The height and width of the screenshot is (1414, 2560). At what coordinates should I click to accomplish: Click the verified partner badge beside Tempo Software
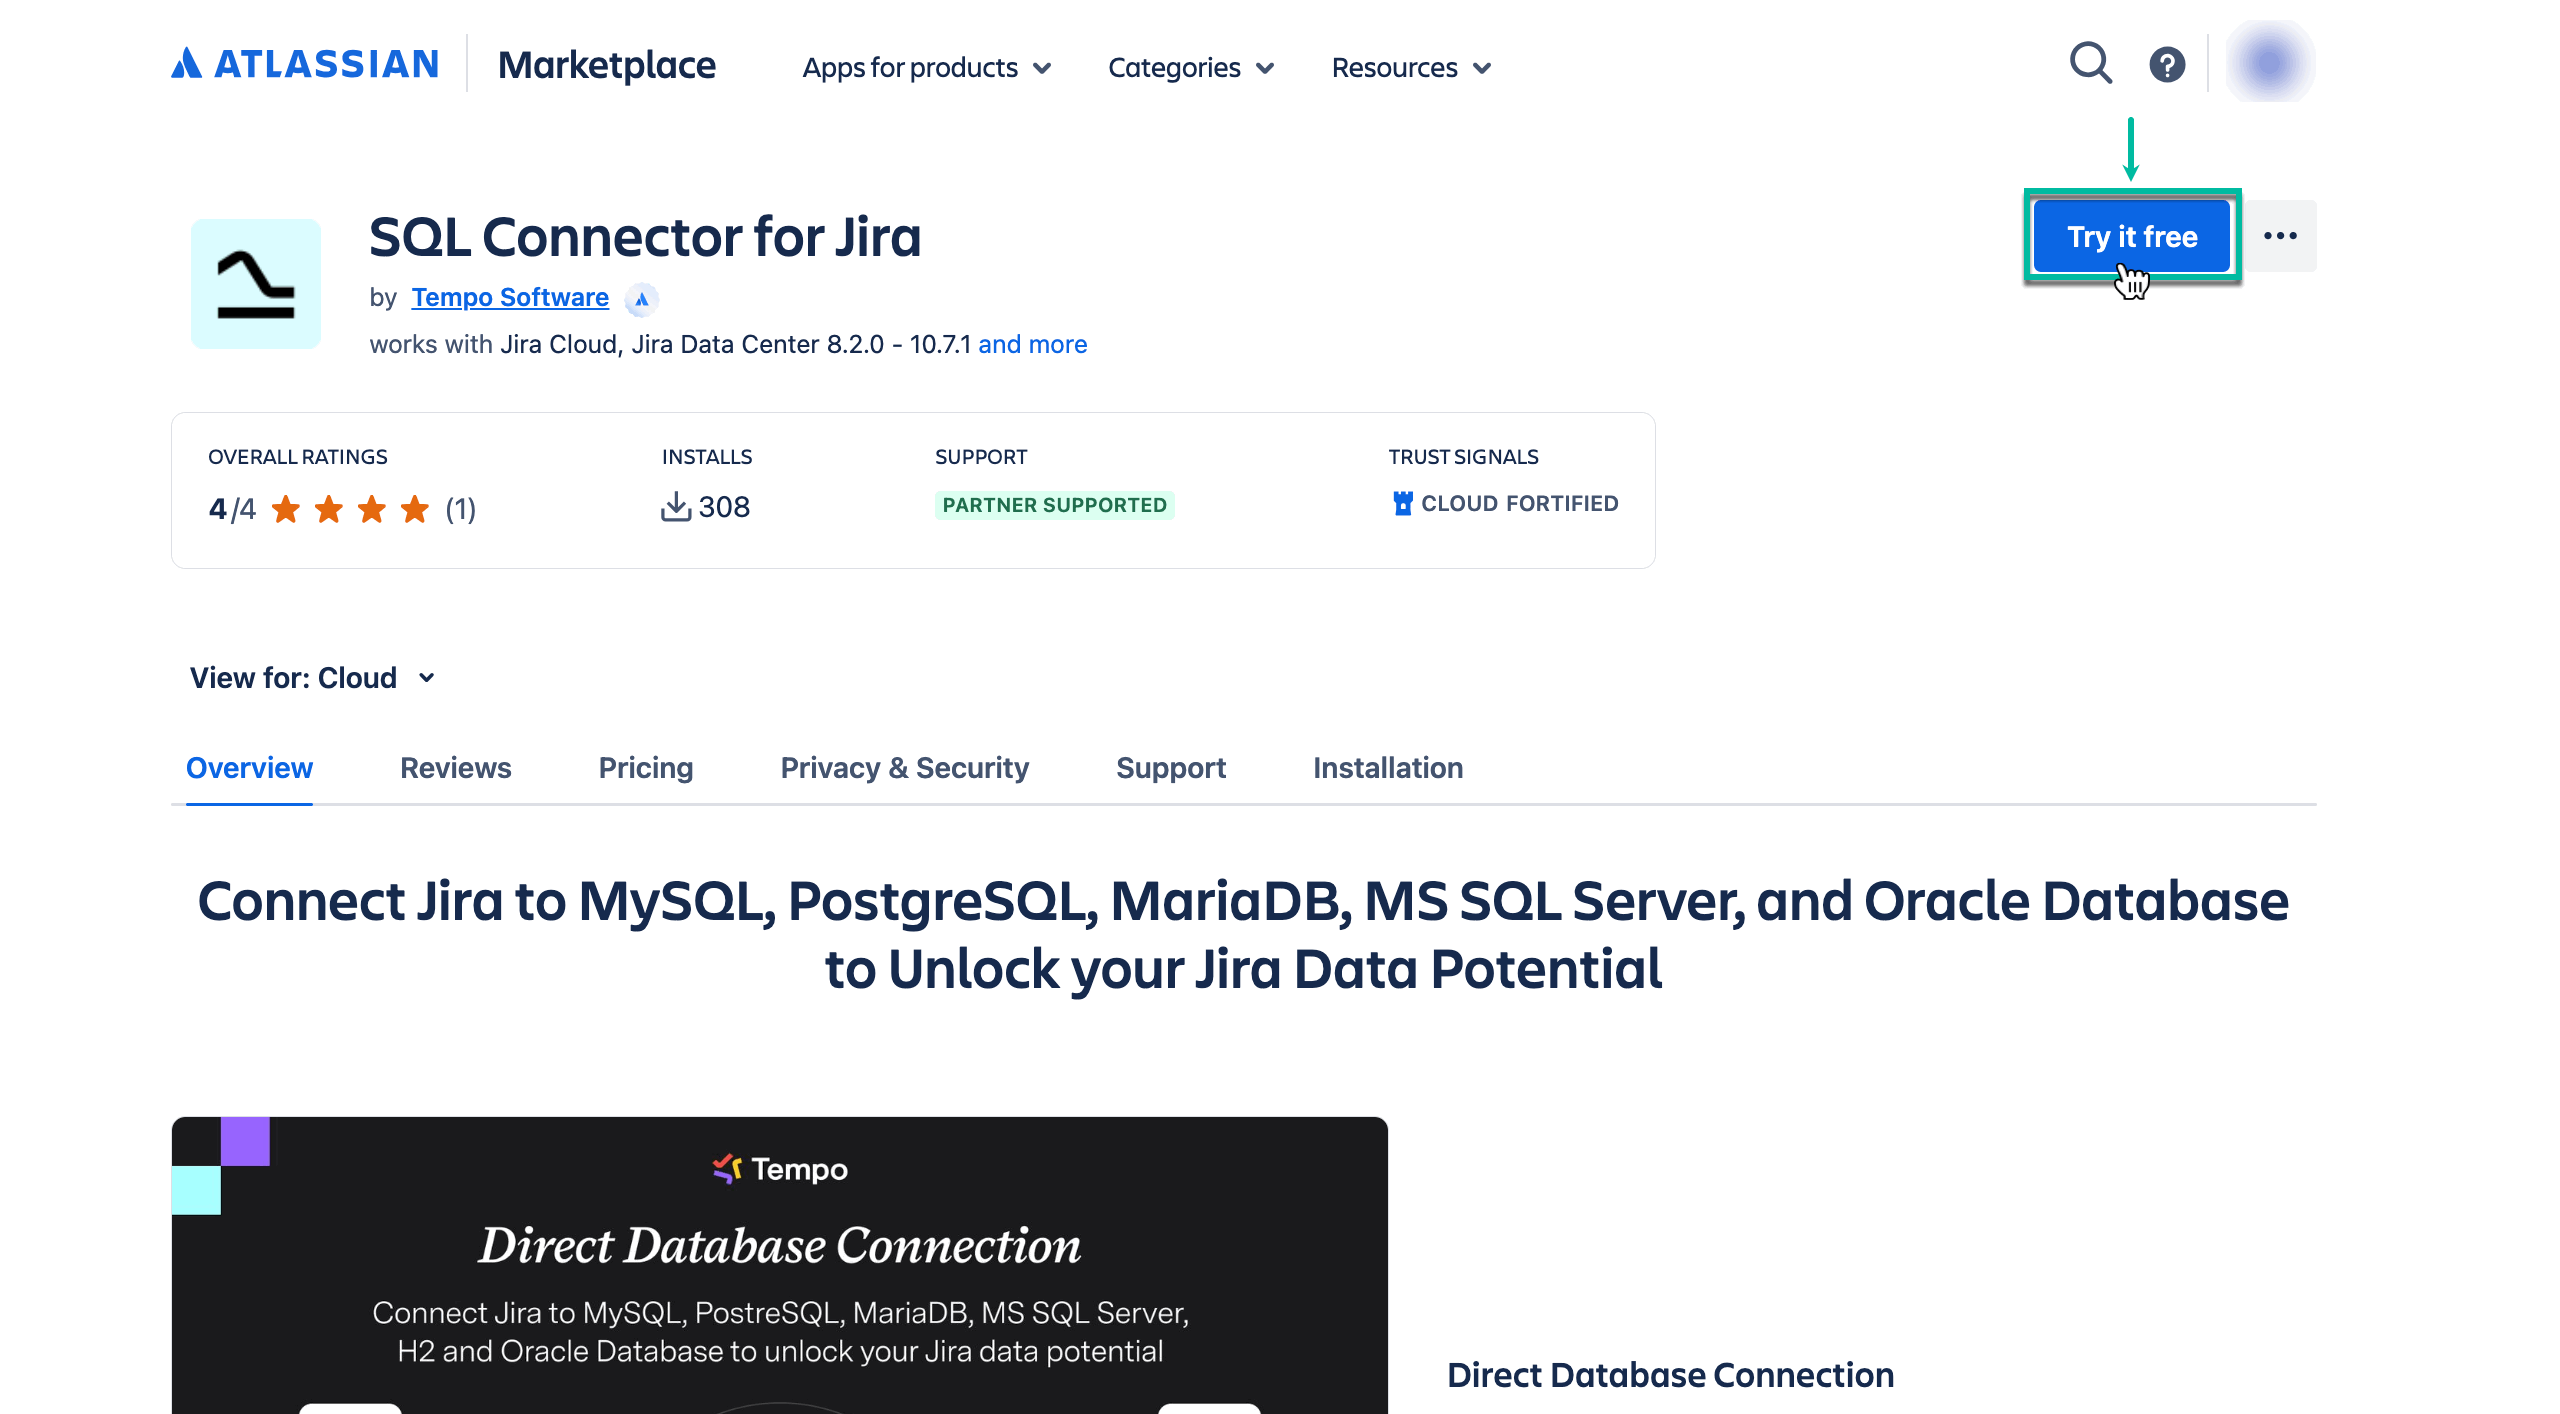point(641,298)
